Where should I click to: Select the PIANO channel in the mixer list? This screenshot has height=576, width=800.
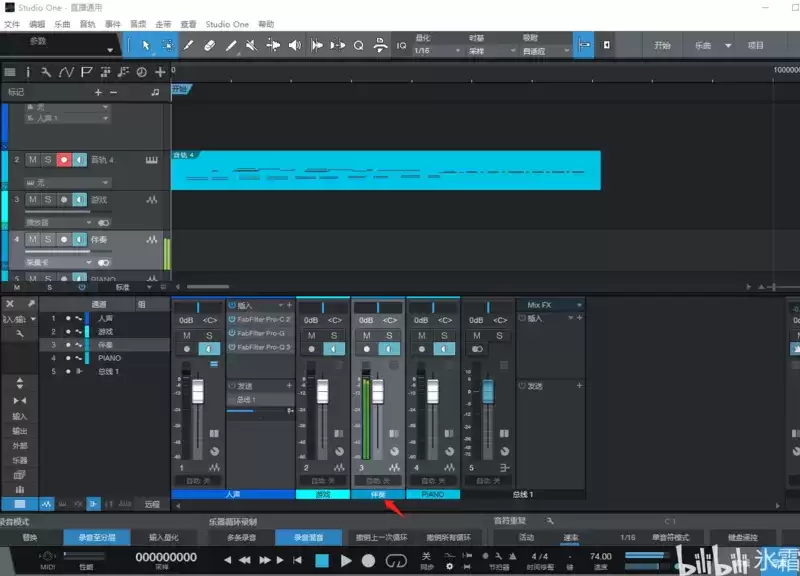click(x=109, y=357)
